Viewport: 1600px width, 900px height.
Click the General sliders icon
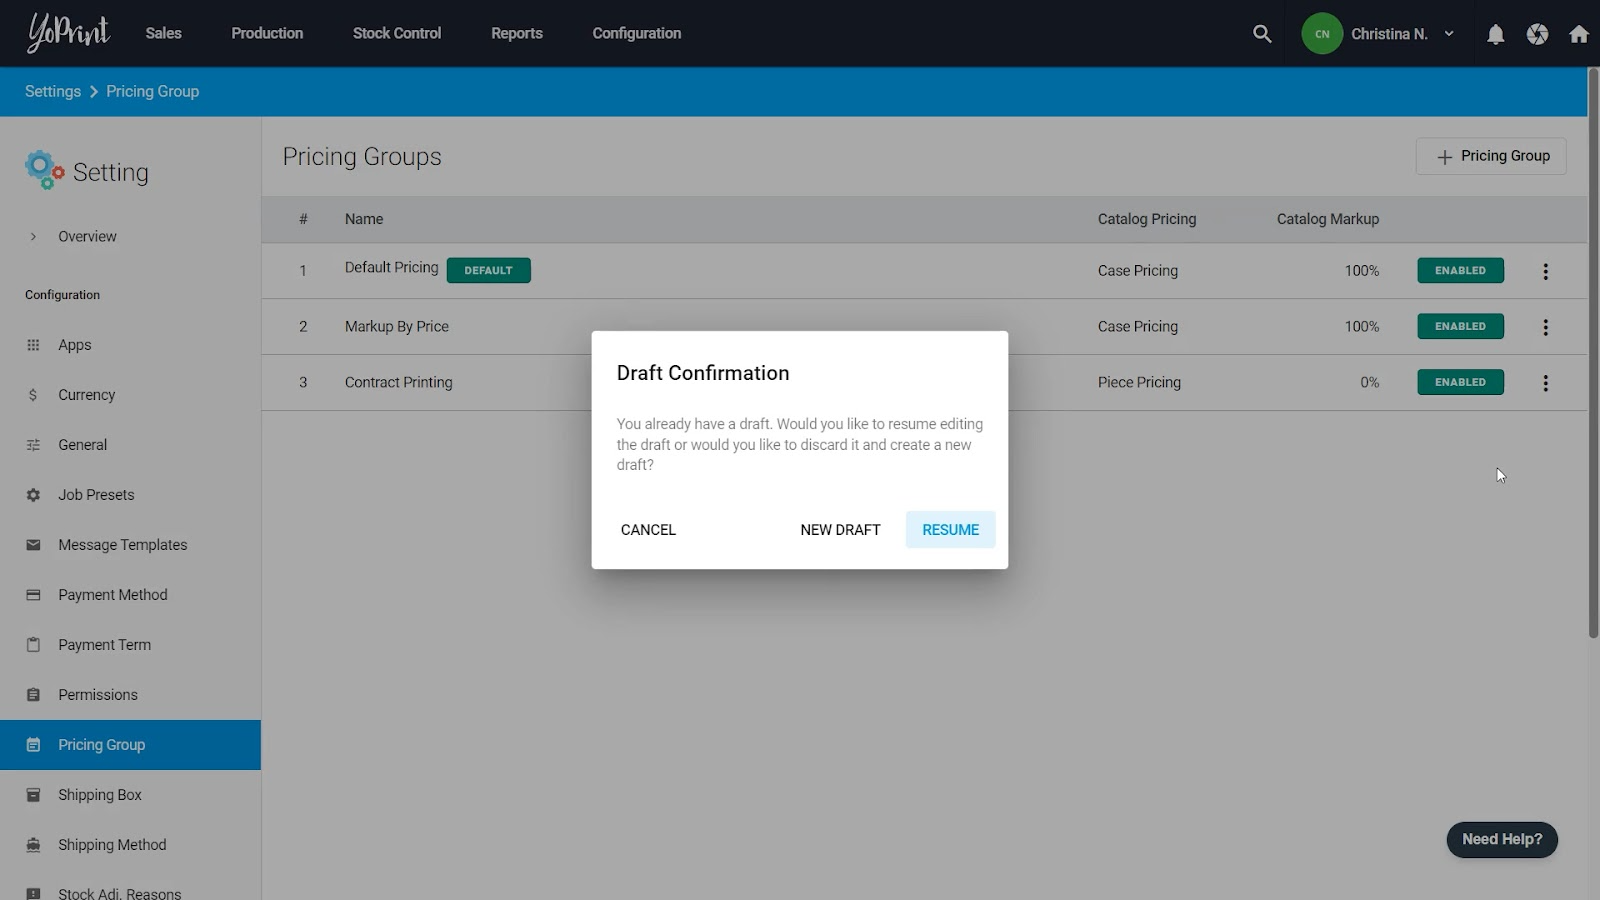click(33, 445)
